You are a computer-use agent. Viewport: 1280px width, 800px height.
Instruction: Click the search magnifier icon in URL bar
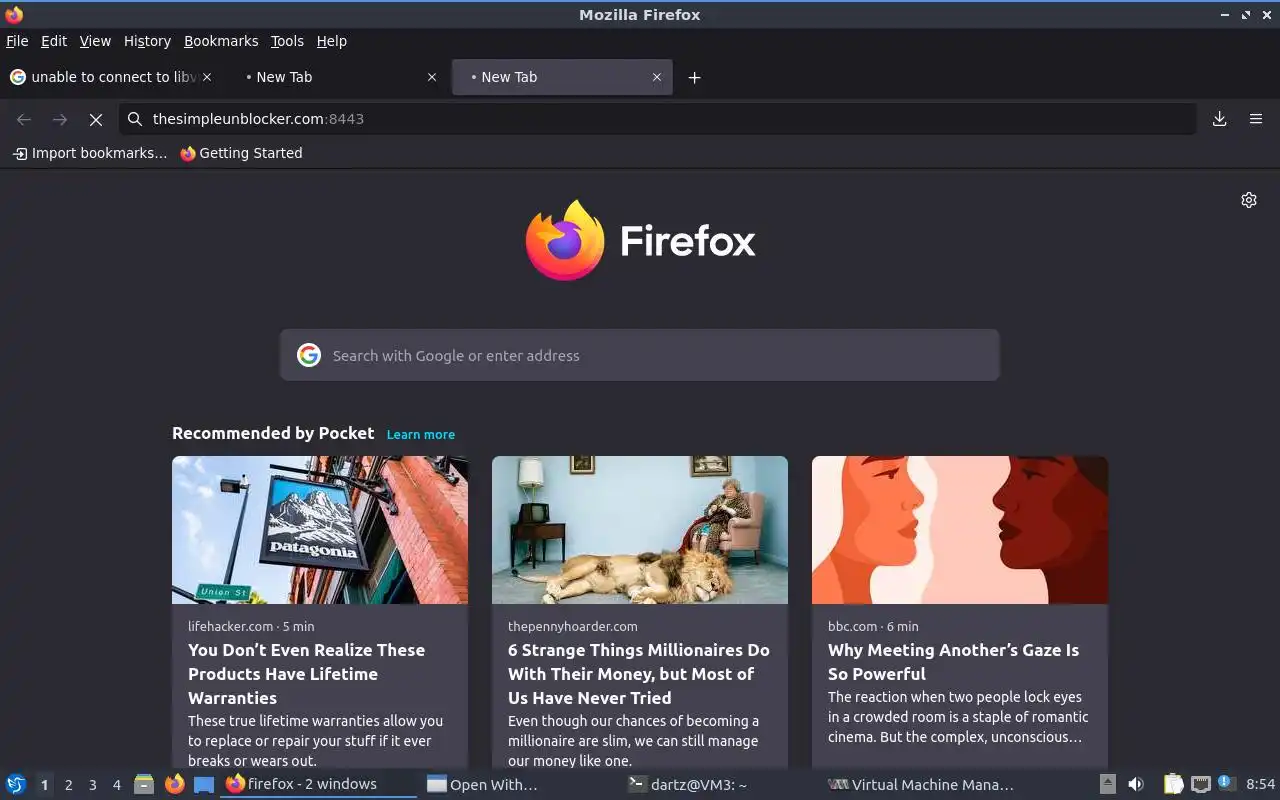(x=135, y=119)
